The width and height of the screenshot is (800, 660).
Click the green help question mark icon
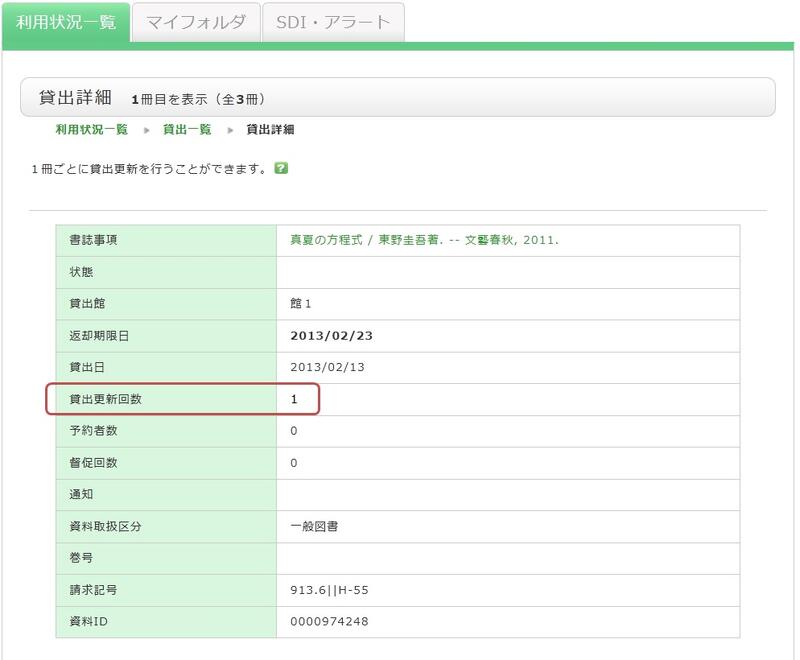click(x=281, y=168)
